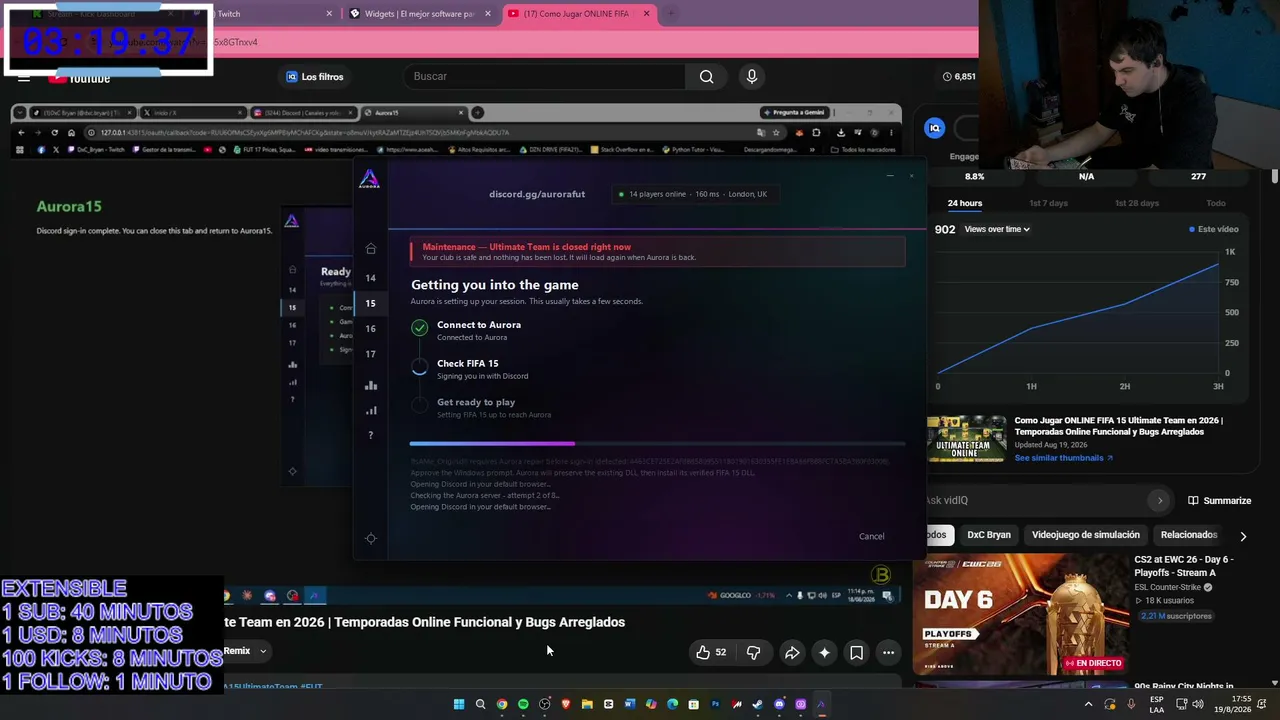This screenshot has height=720, width=1280.
Task: Click the Maintenance Ultimate Team closed banner
Action: coord(658,252)
